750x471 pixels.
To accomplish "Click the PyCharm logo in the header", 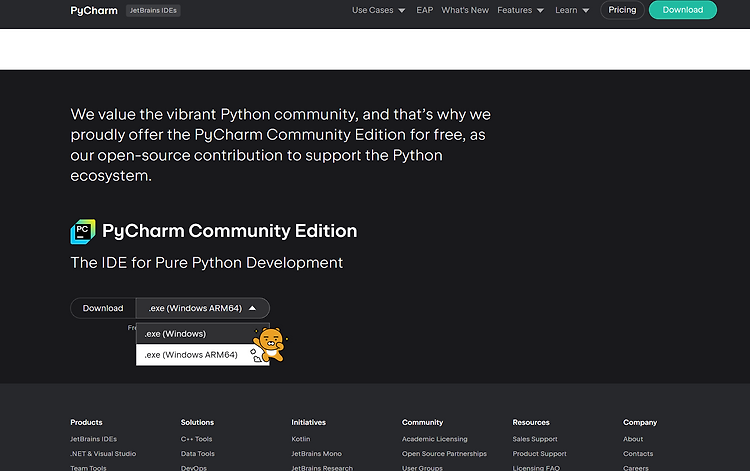I will pos(94,11).
